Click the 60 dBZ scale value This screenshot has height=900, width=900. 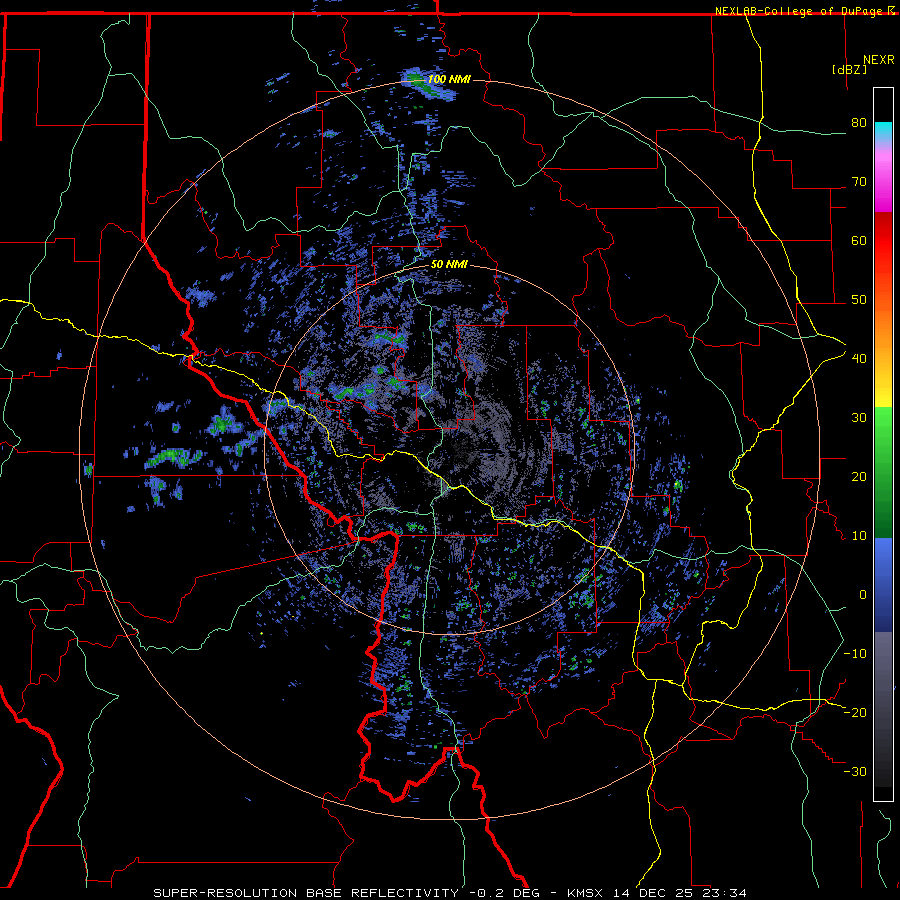(x=859, y=240)
